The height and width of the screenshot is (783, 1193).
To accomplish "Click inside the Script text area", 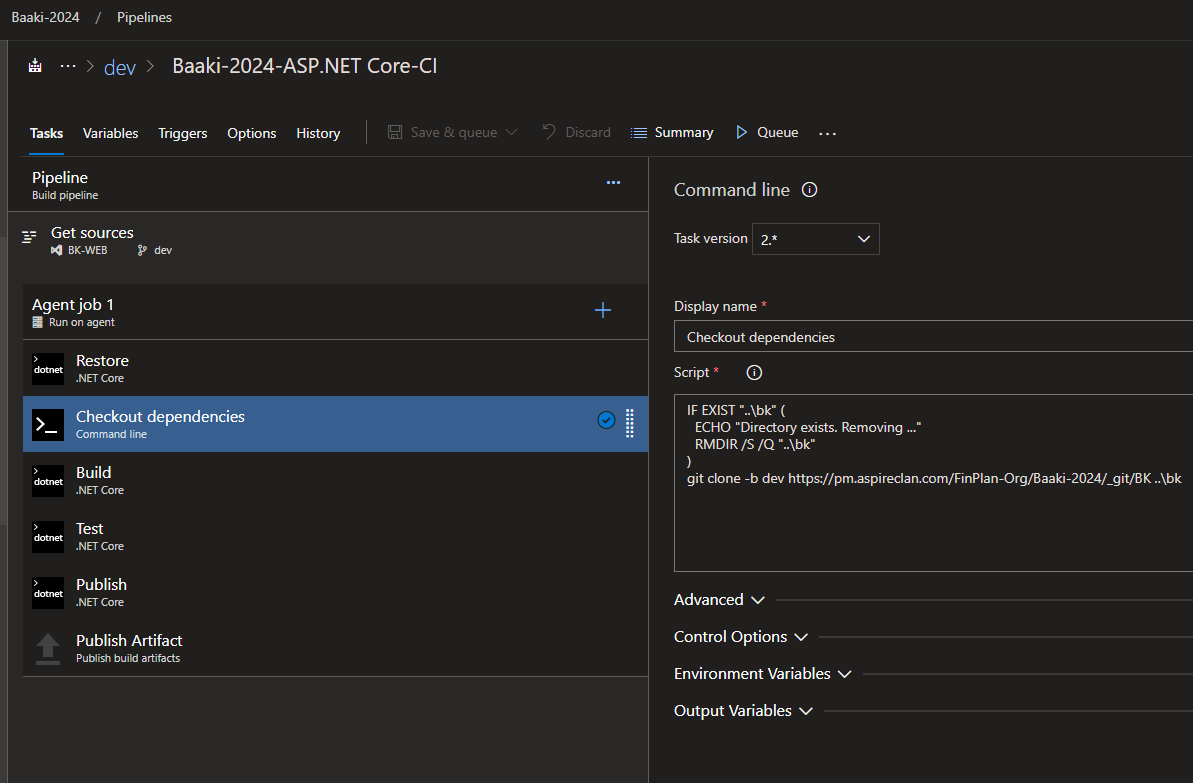I will coord(934,482).
